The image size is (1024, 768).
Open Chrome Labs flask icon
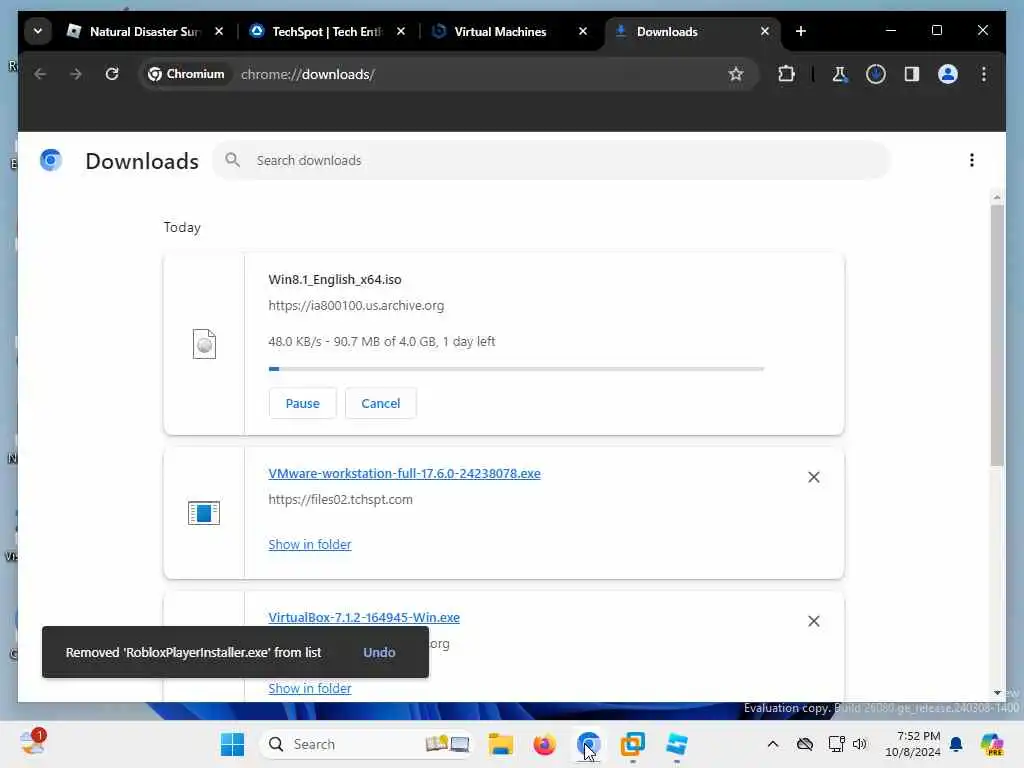[840, 74]
